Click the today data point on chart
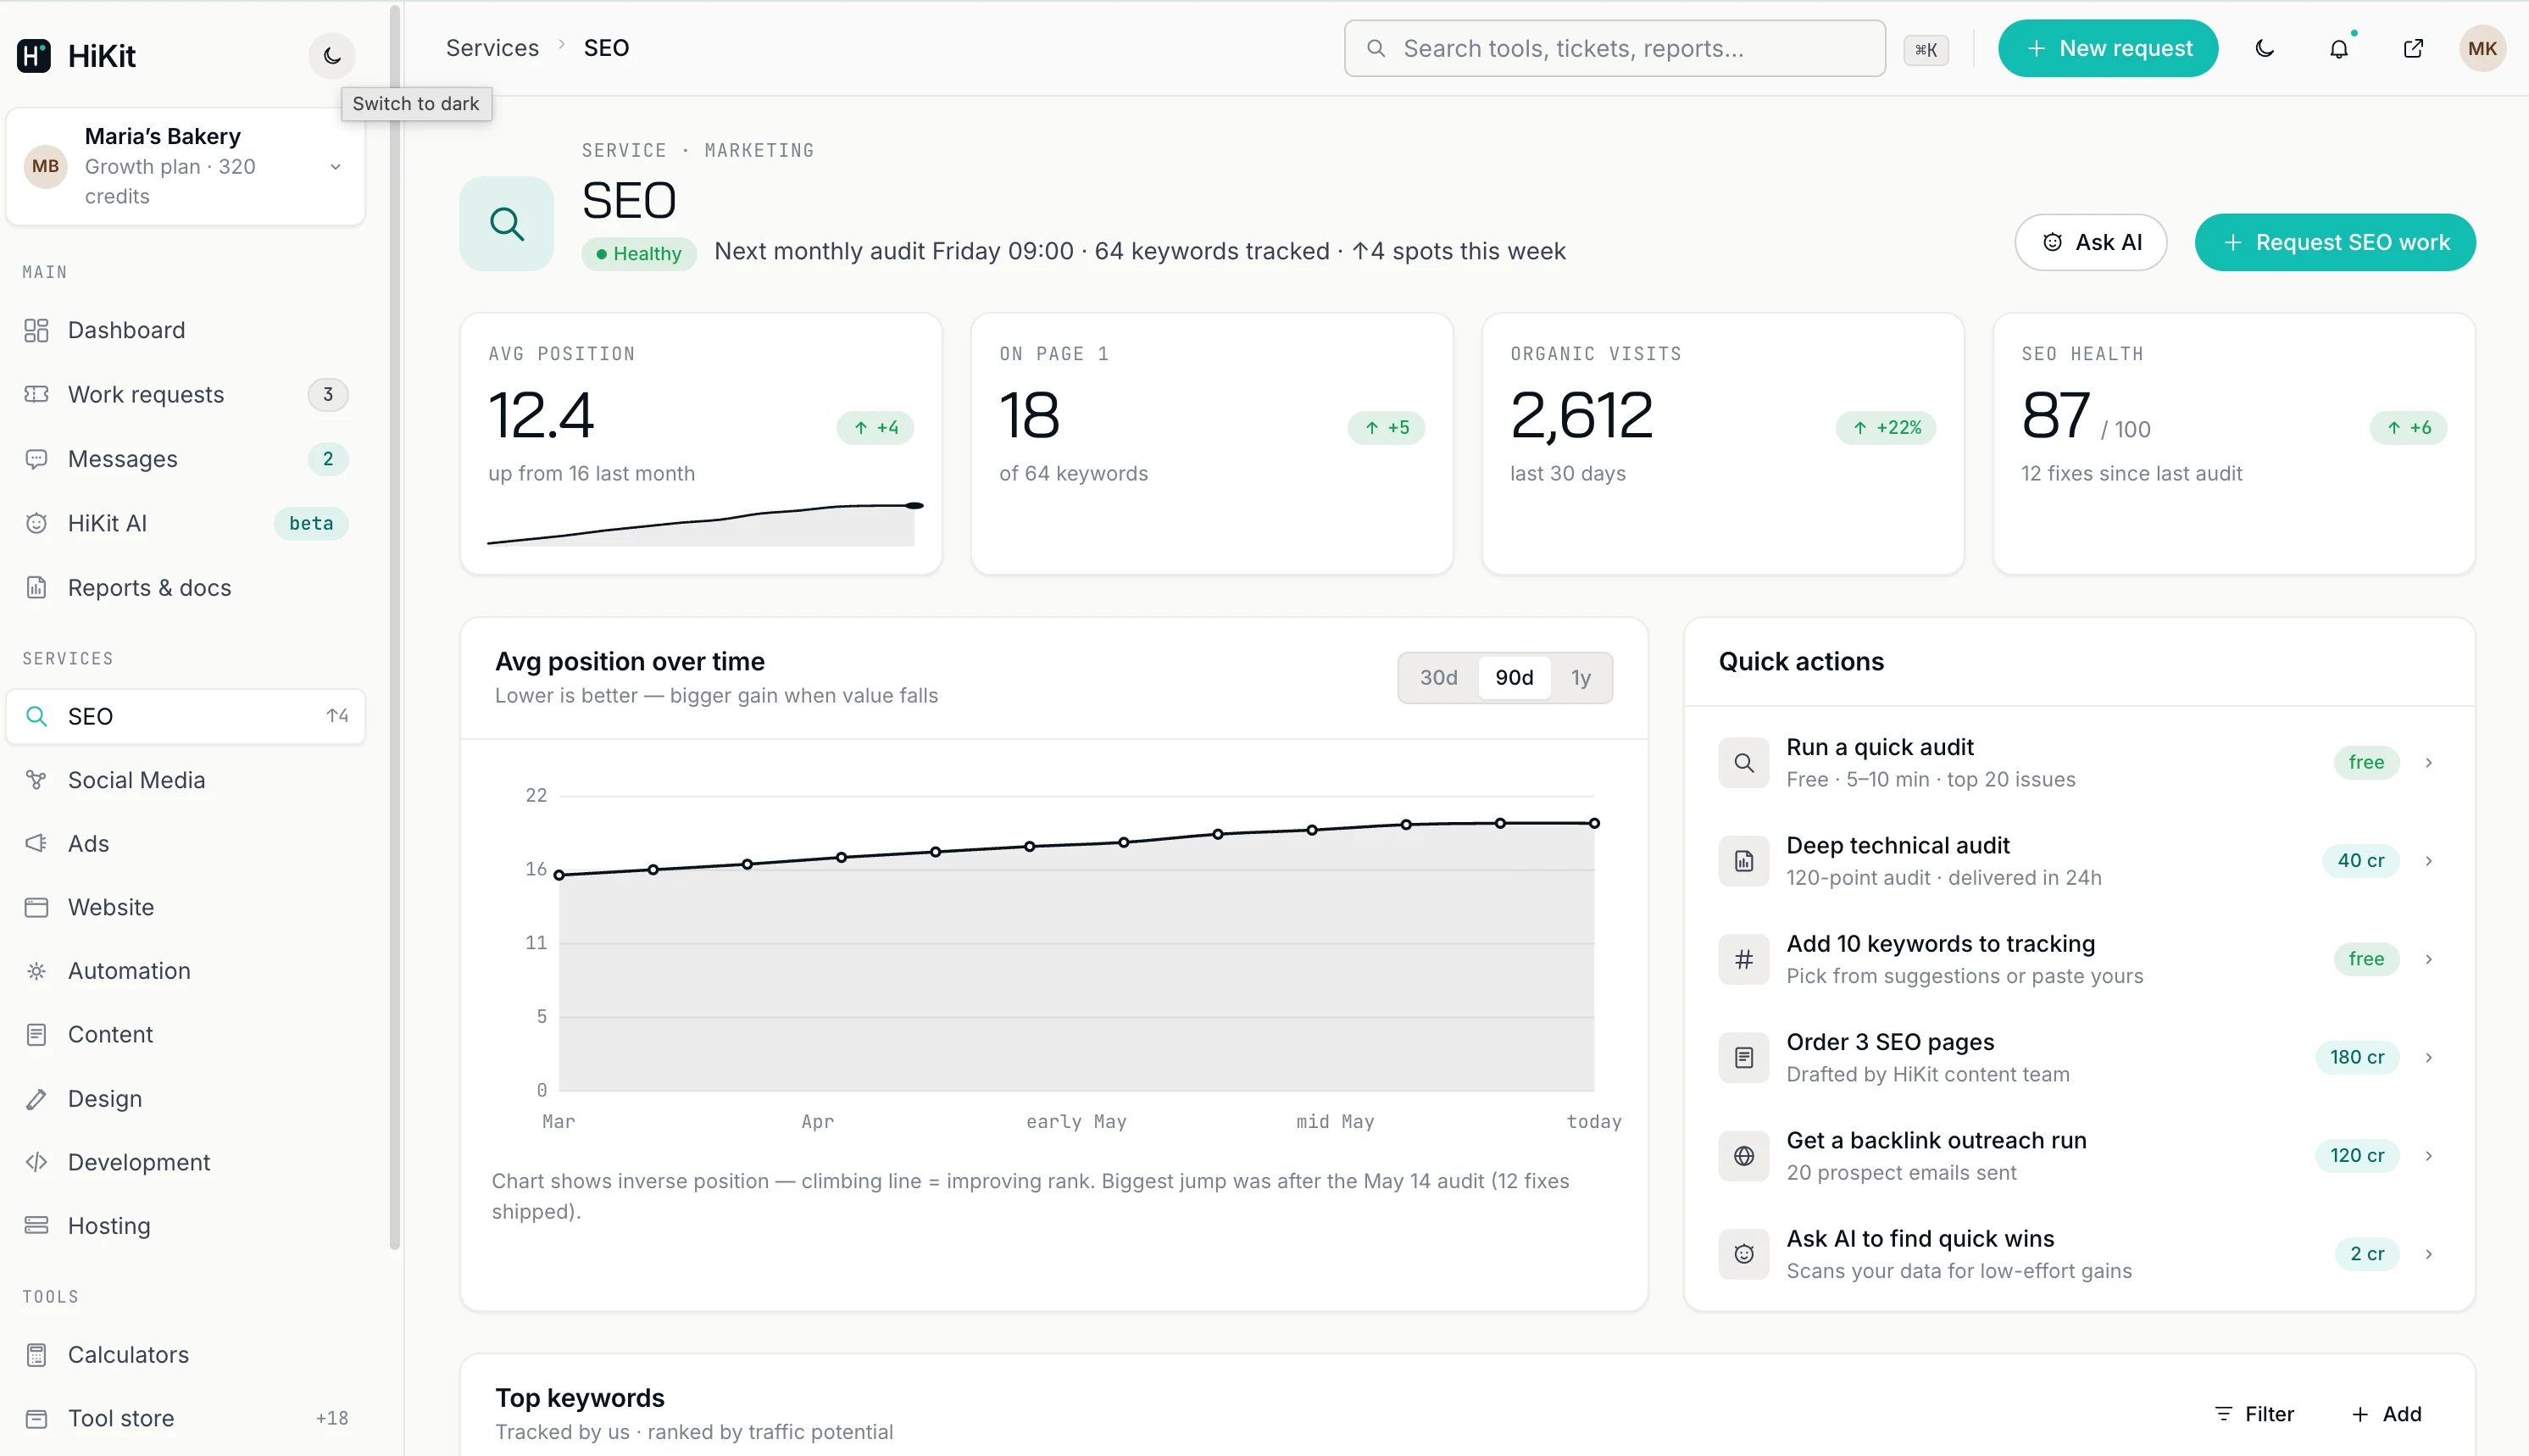This screenshot has height=1456, width=2529. pos(1594,823)
